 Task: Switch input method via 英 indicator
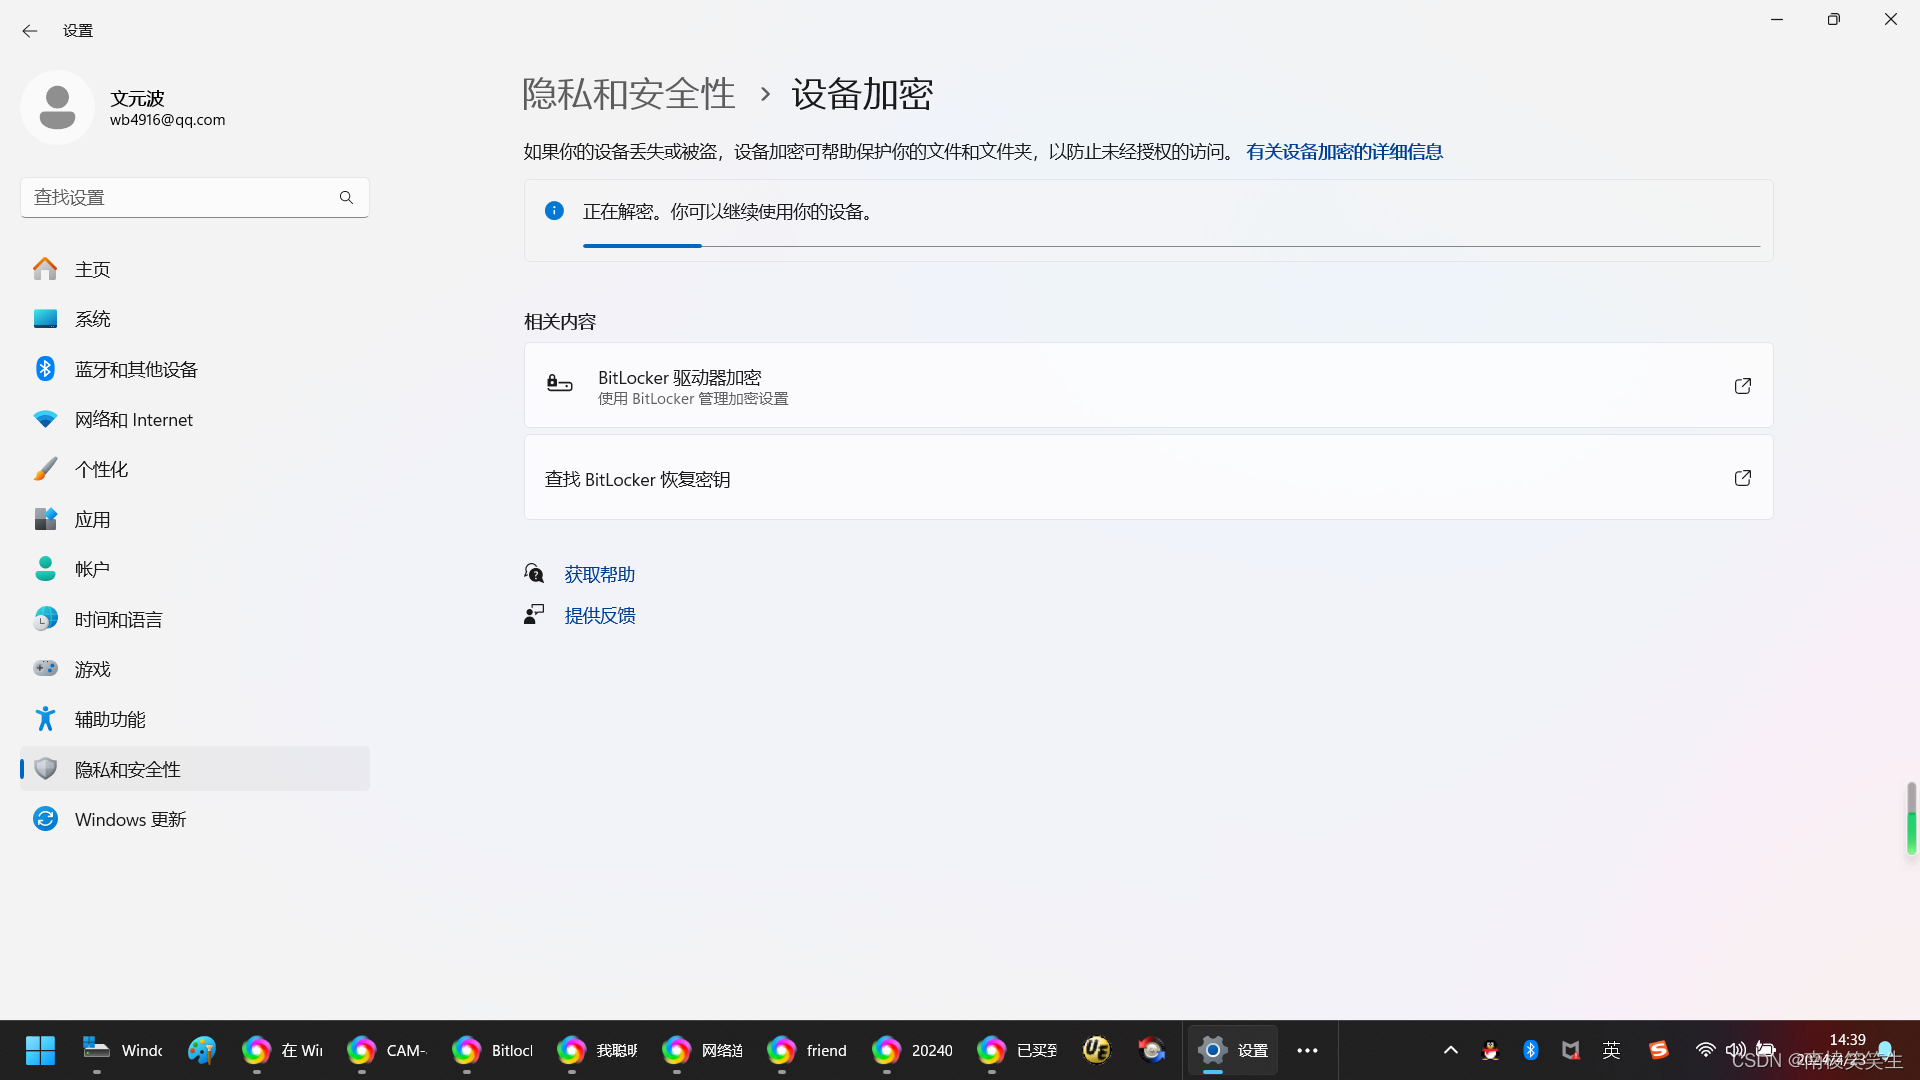pyautogui.click(x=1610, y=1050)
